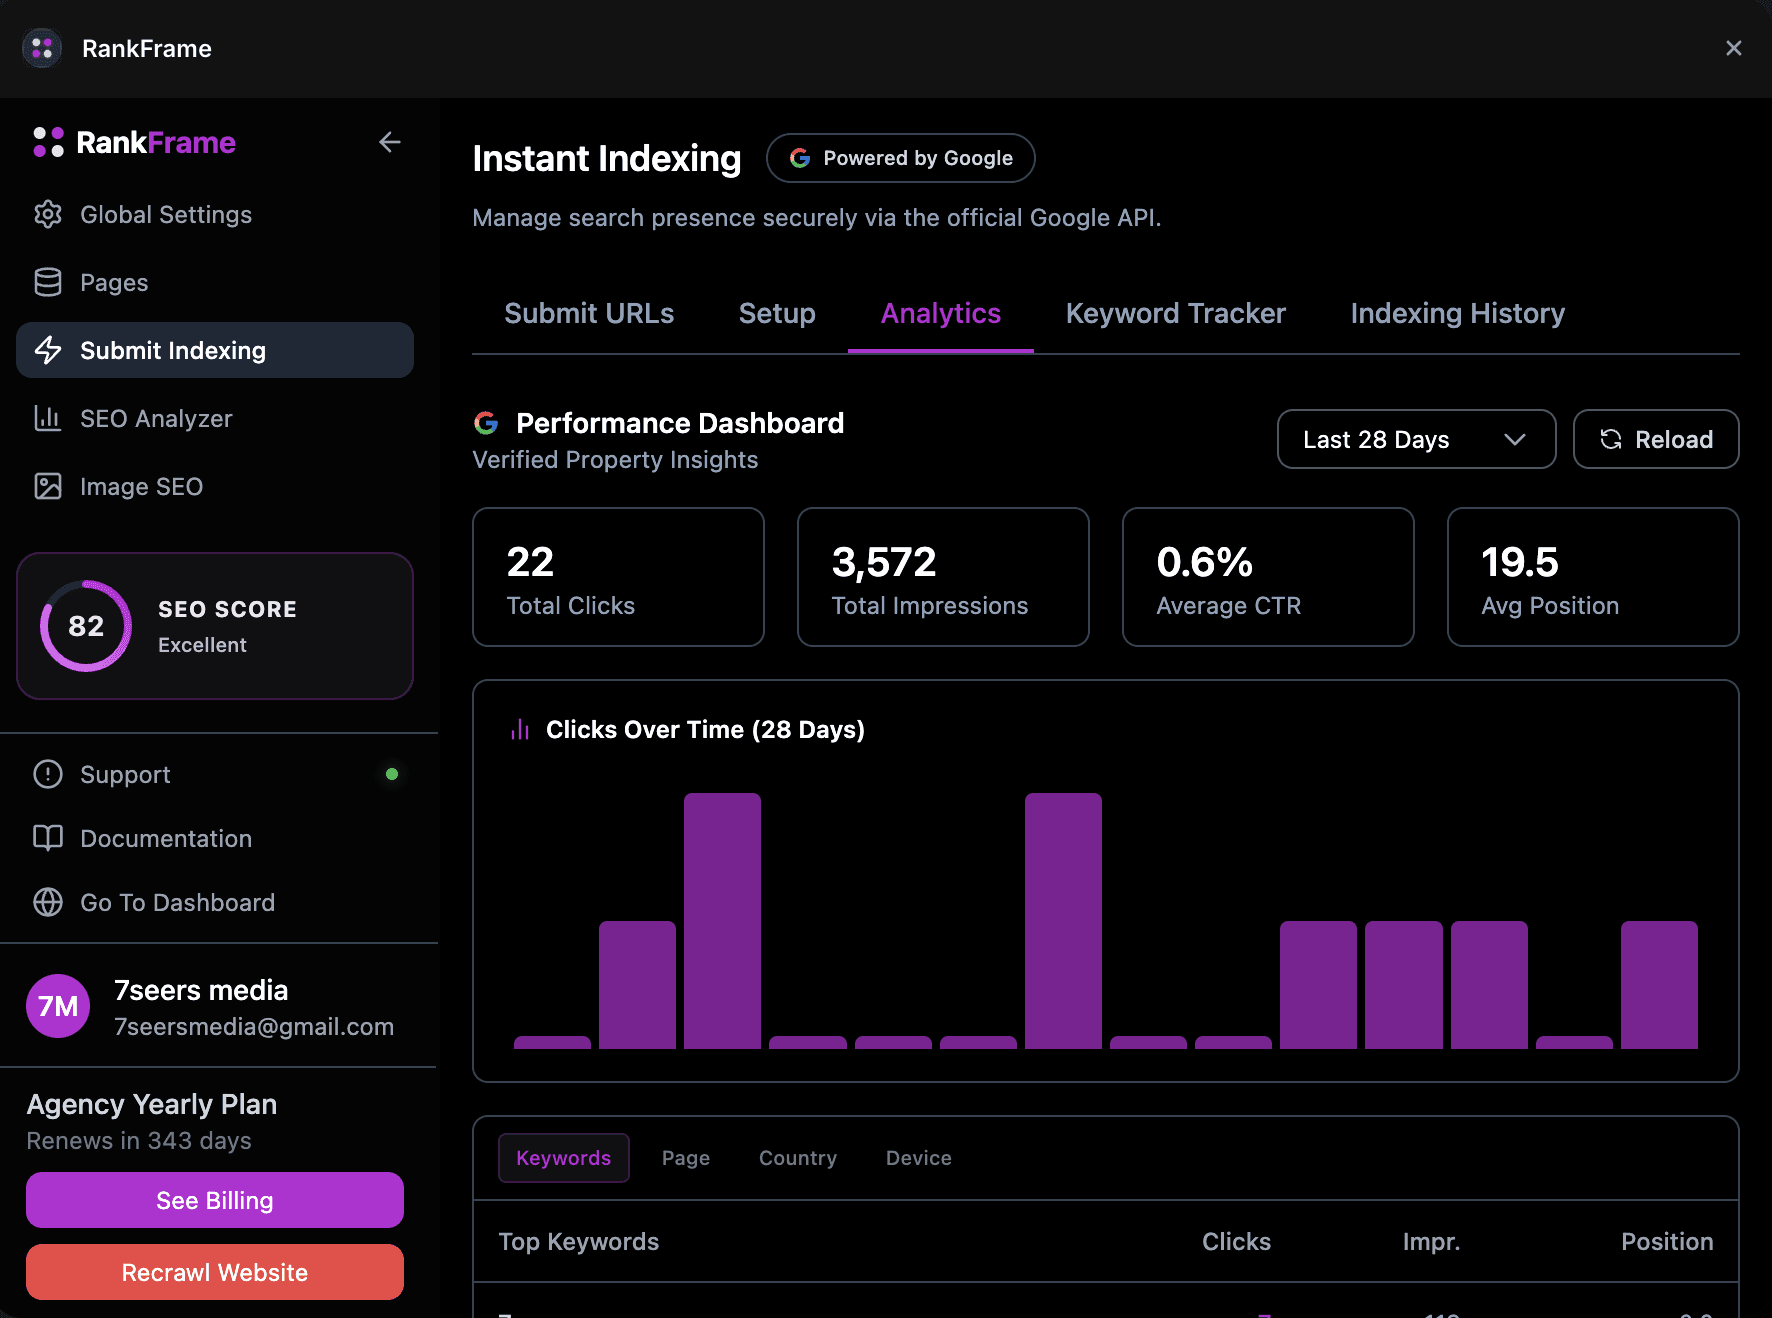Click the Submit Indexing lightning icon
Screen dimensions: 1772x1318
pos(48,350)
